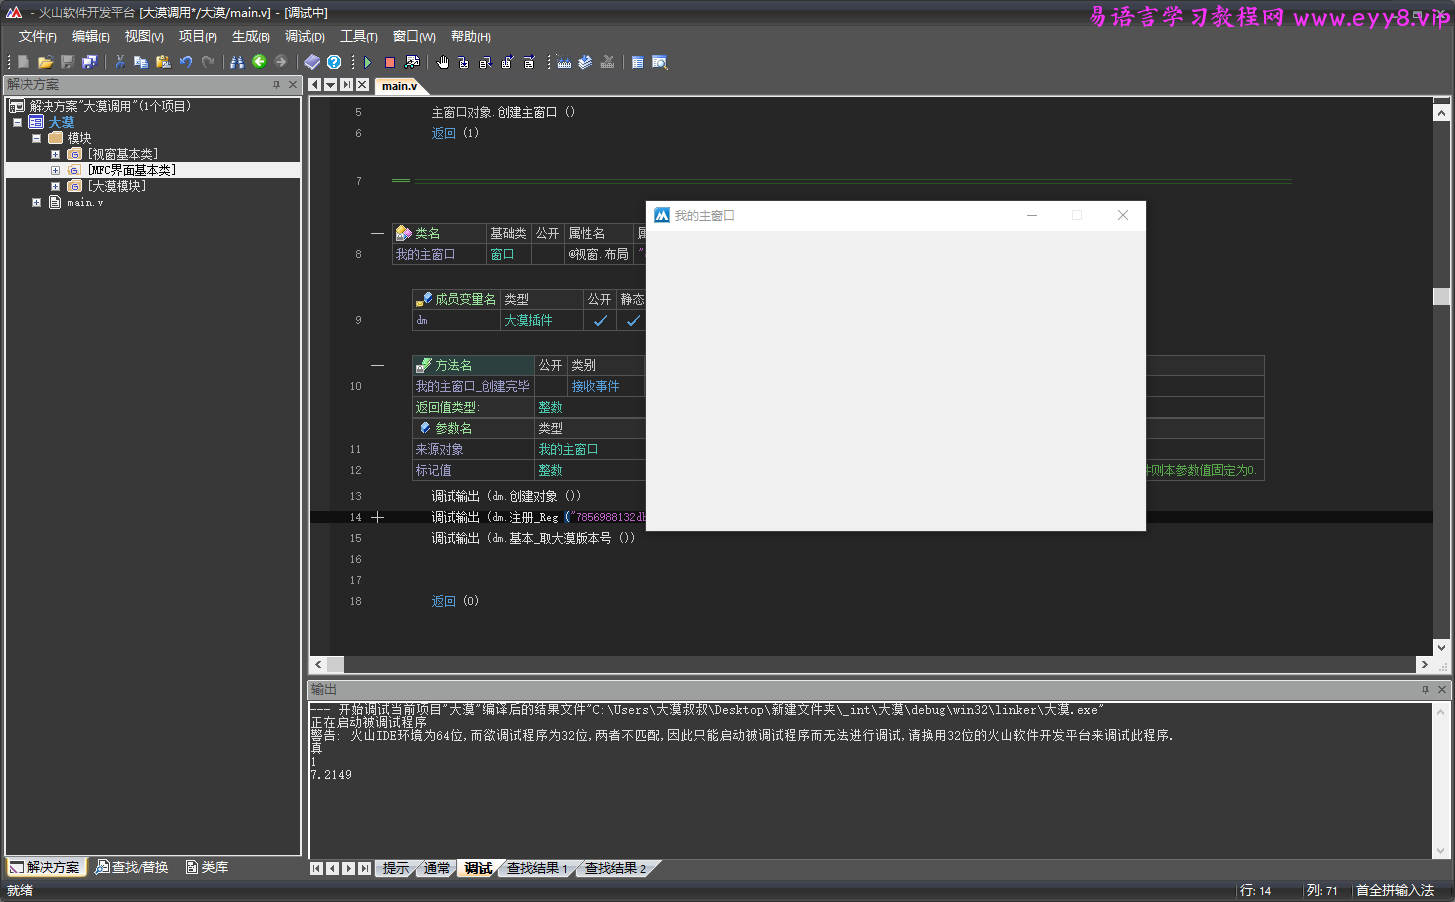Screen dimensions: 1455x902
Task: Click the 我的主窗口 window title bar
Action: pos(896,216)
